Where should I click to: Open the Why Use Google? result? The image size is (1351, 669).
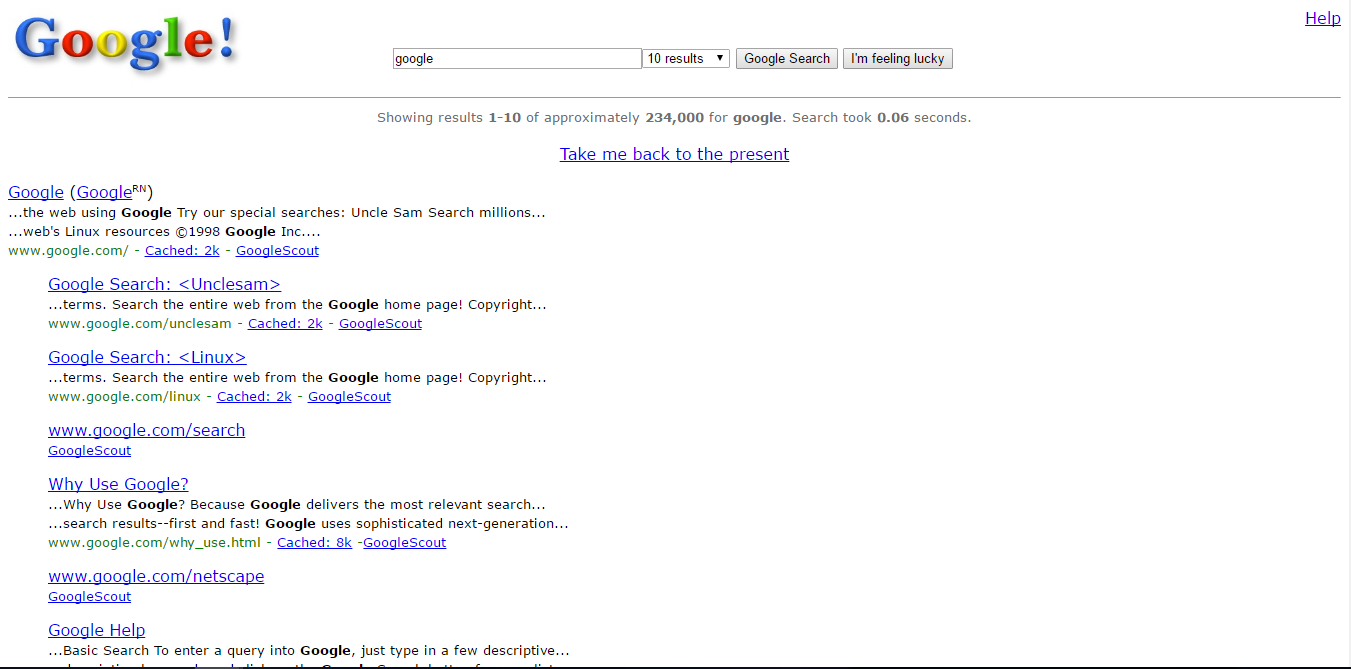pyautogui.click(x=118, y=484)
